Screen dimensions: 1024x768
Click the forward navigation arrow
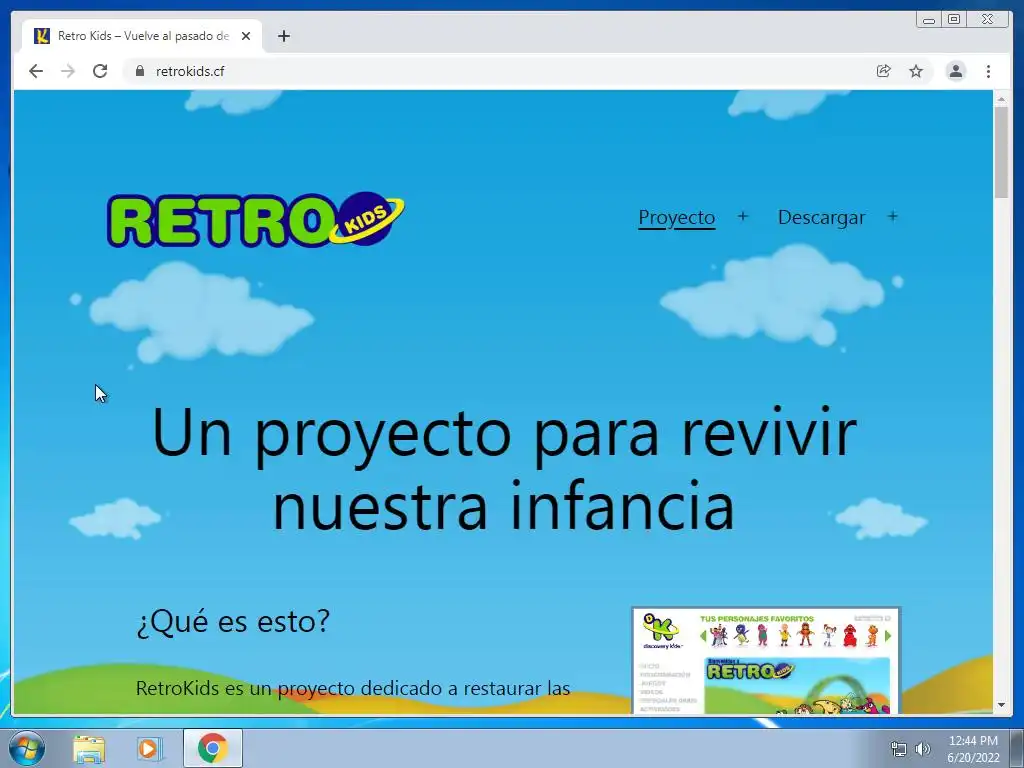68,71
